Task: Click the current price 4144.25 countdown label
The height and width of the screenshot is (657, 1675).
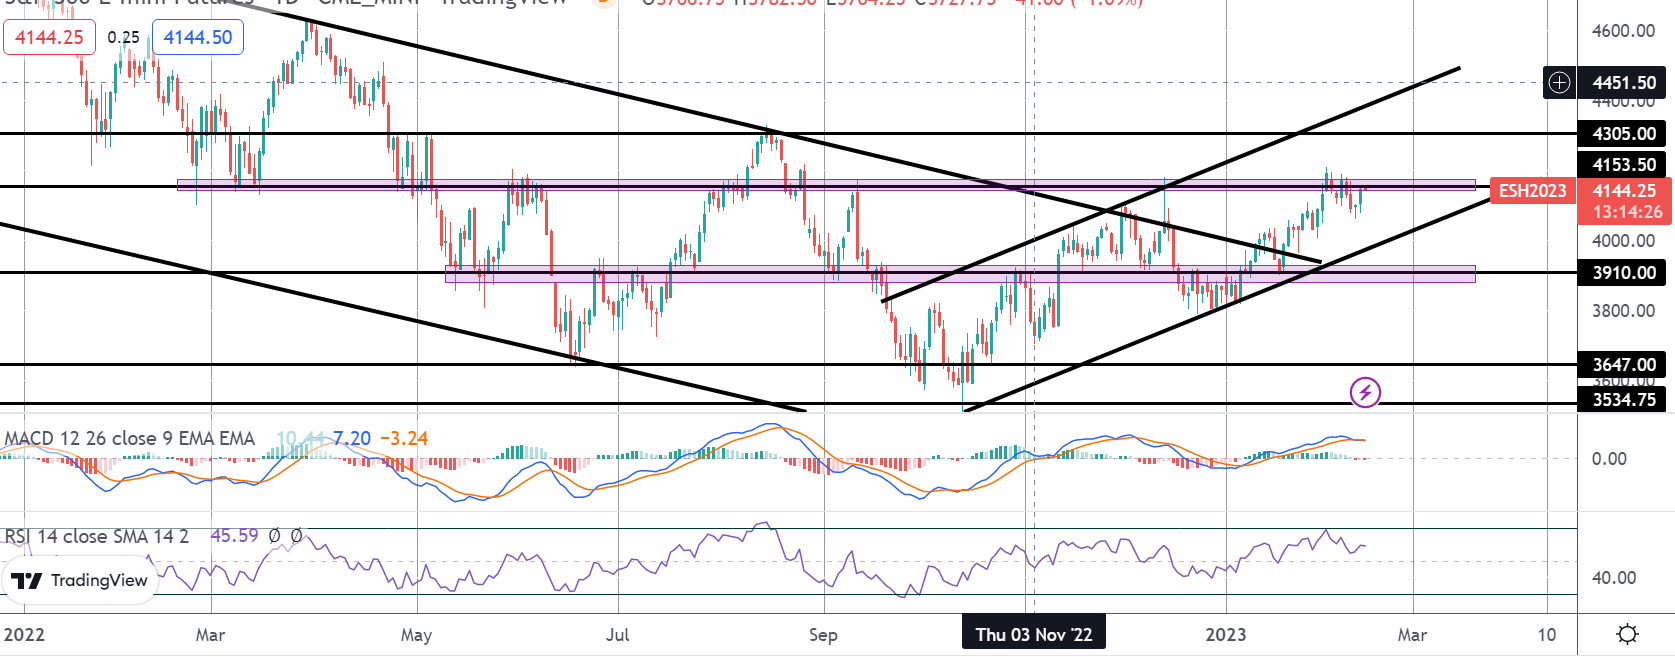Action: (x=1624, y=201)
